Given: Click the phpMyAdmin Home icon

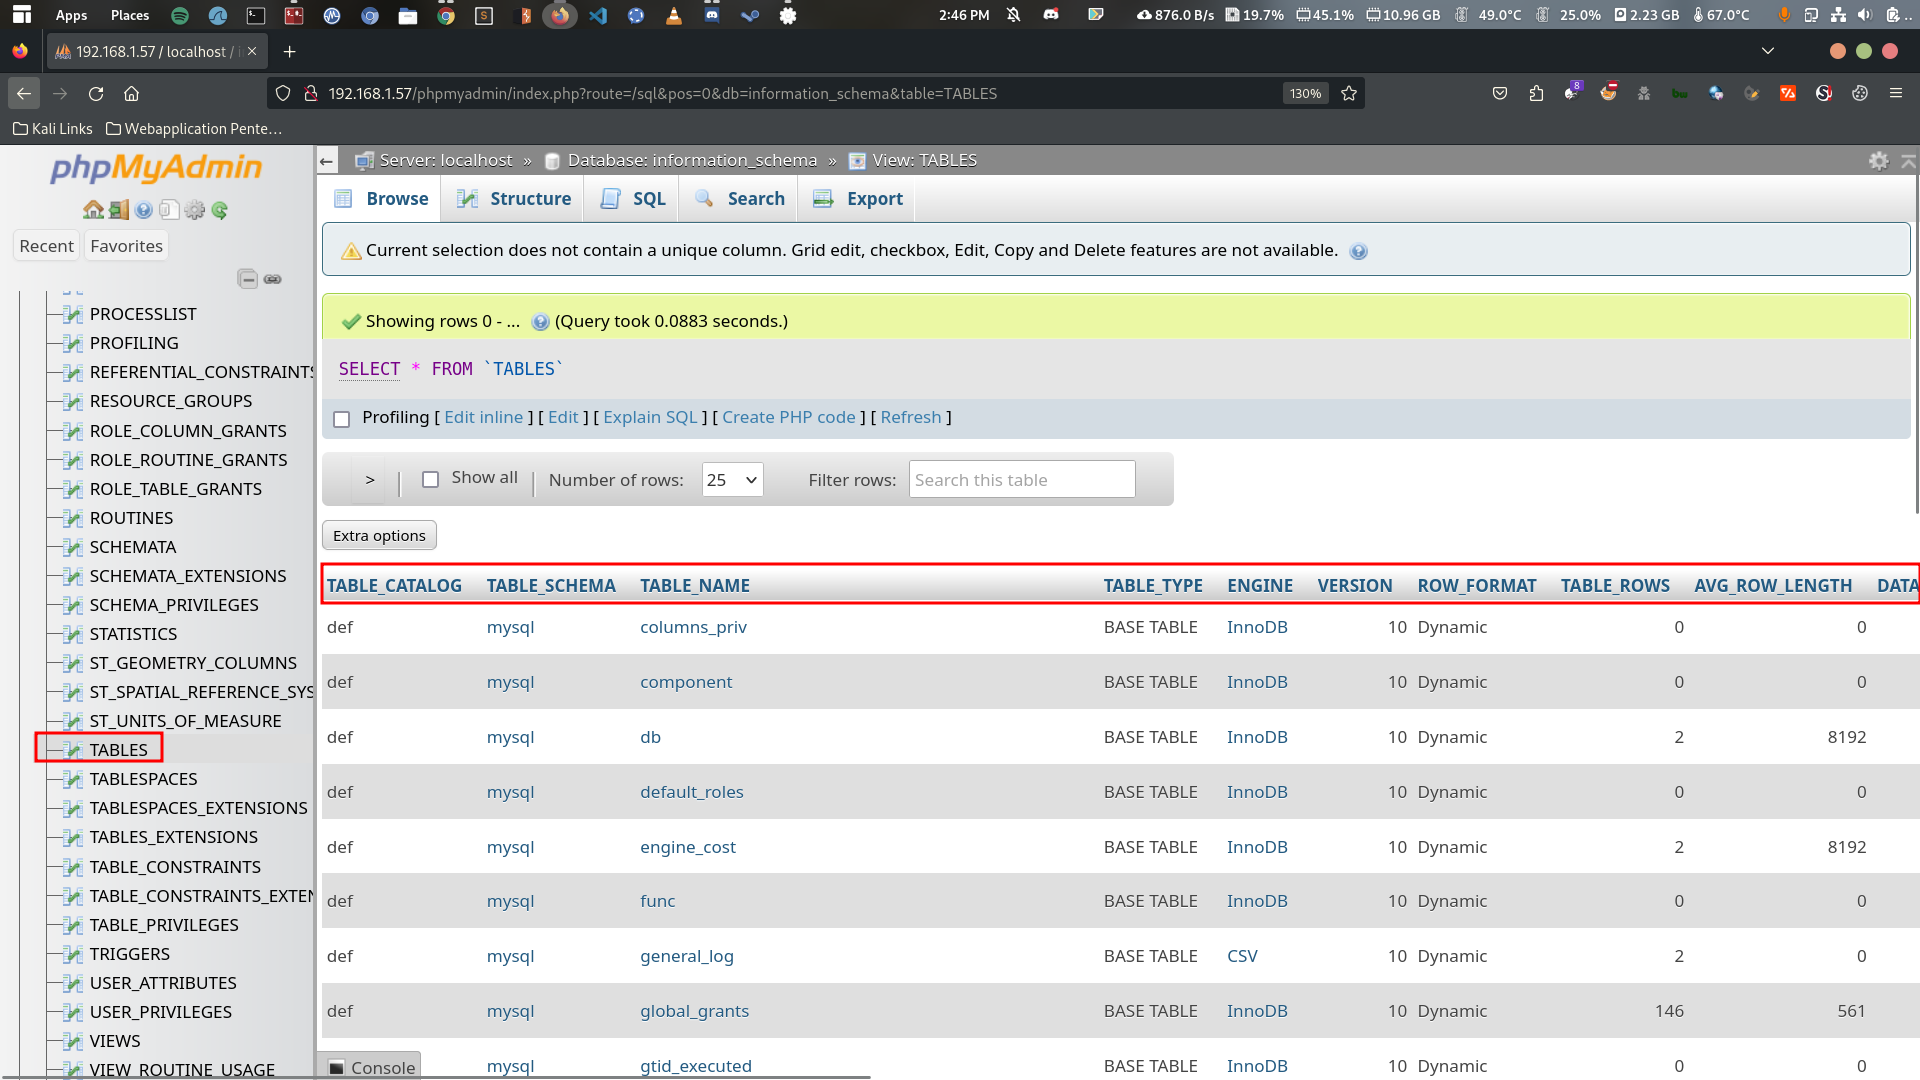Looking at the screenshot, I should 93,210.
